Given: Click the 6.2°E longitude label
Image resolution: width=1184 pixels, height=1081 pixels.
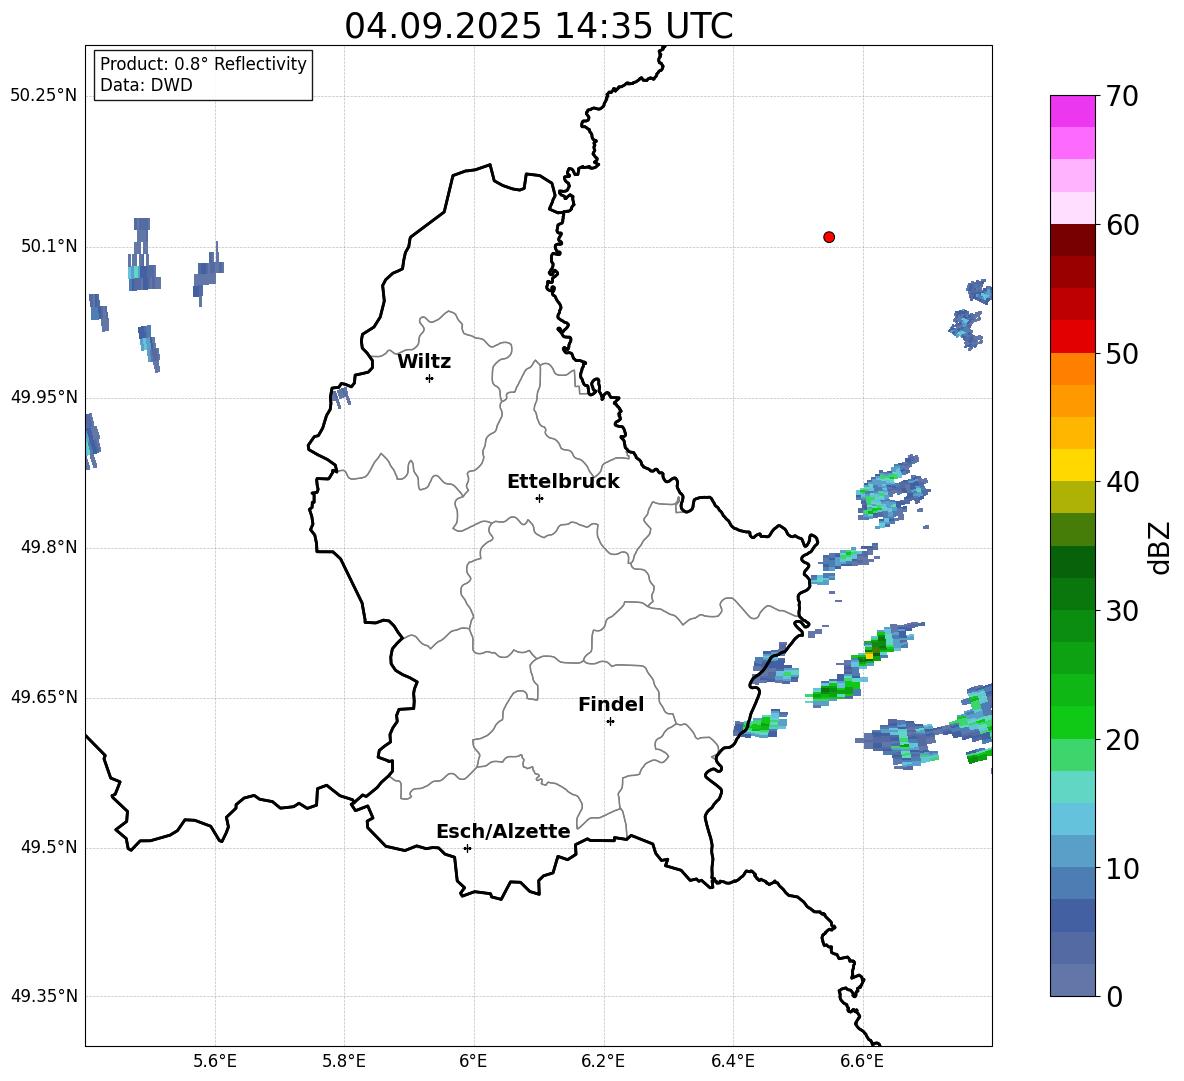Looking at the screenshot, I should click(603, 1061).
